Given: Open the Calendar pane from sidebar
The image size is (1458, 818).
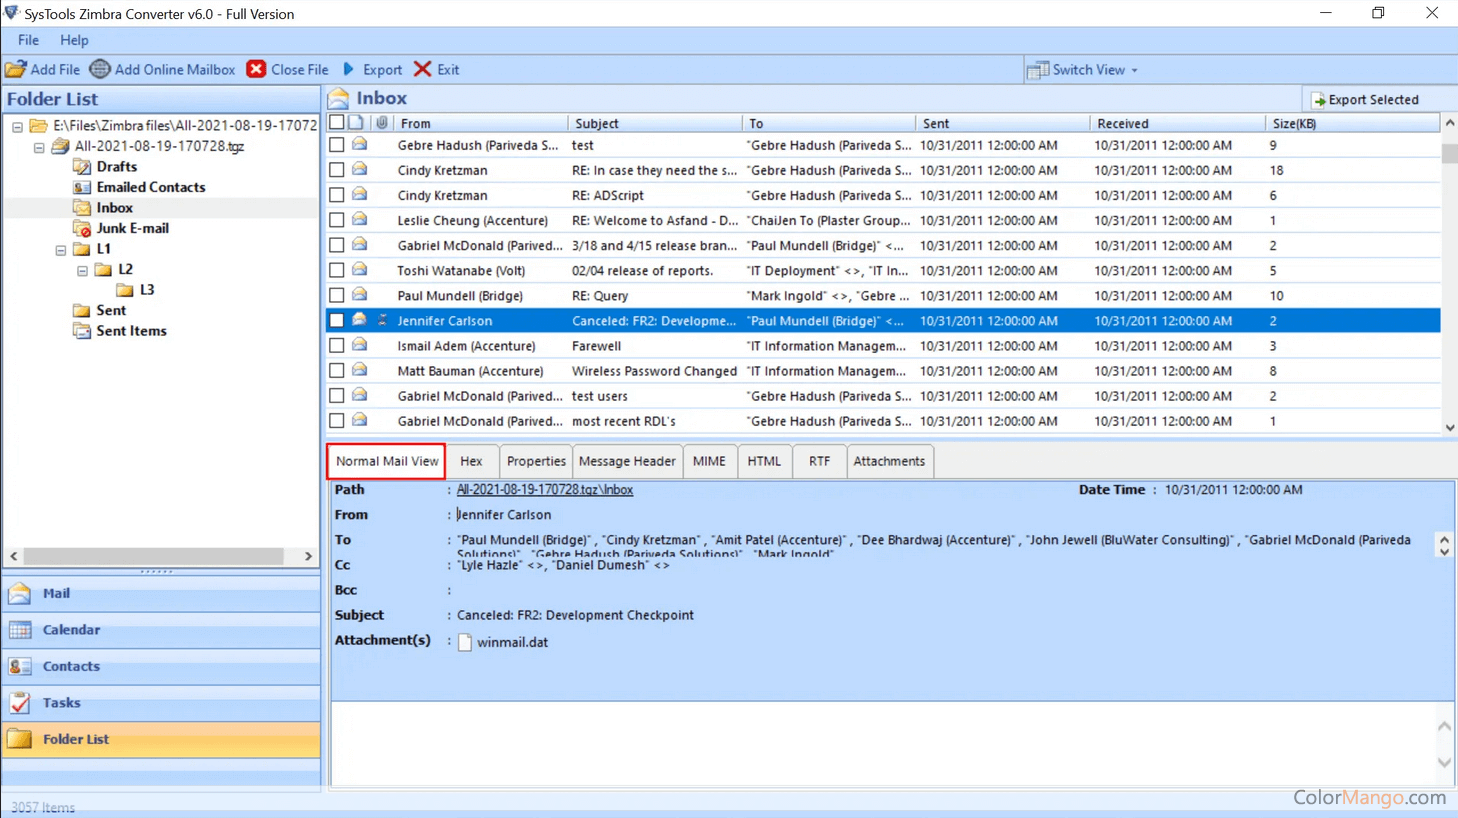Looking at the screenshot, I should 71,630.
